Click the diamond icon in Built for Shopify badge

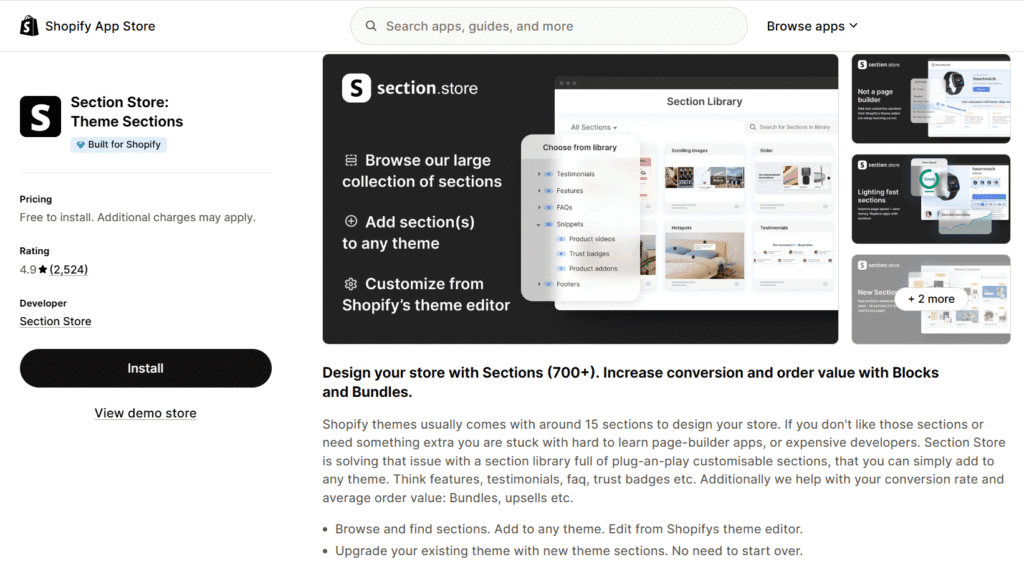coord(80,145)
